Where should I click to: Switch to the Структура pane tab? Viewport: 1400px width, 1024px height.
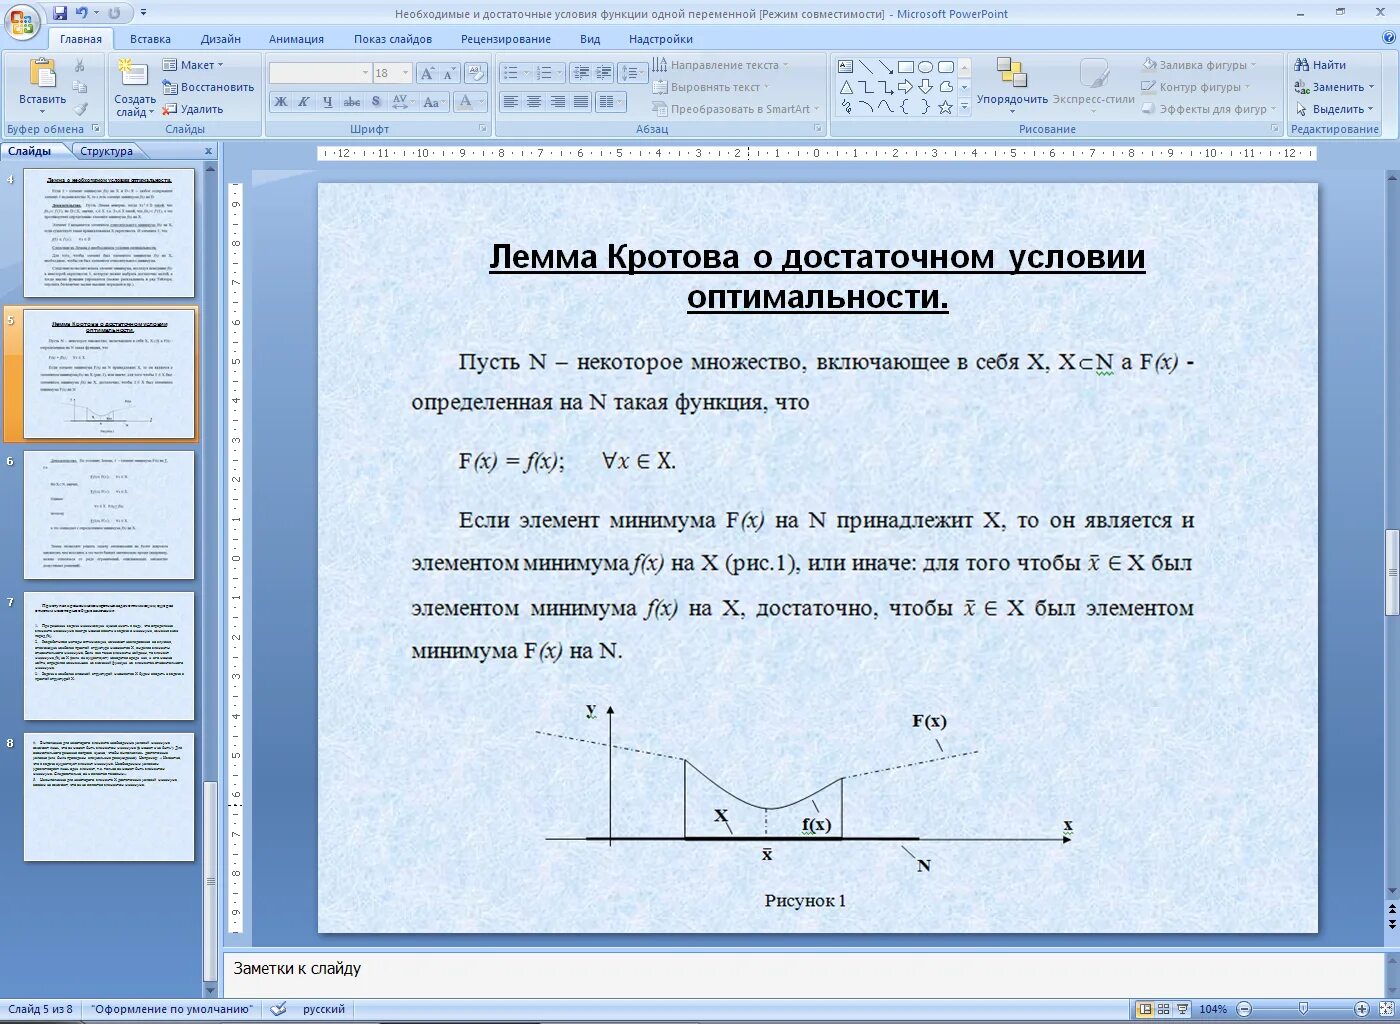click(107, 151)
